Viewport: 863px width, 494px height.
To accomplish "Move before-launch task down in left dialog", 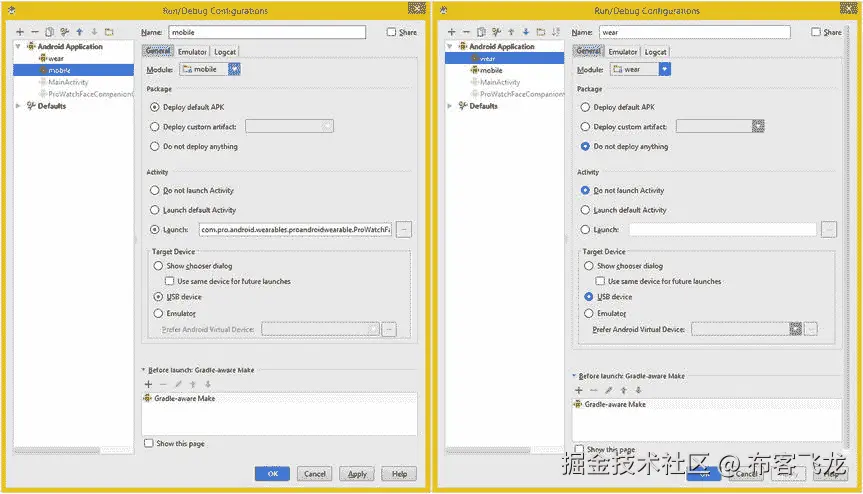I will tap(208, 384).
